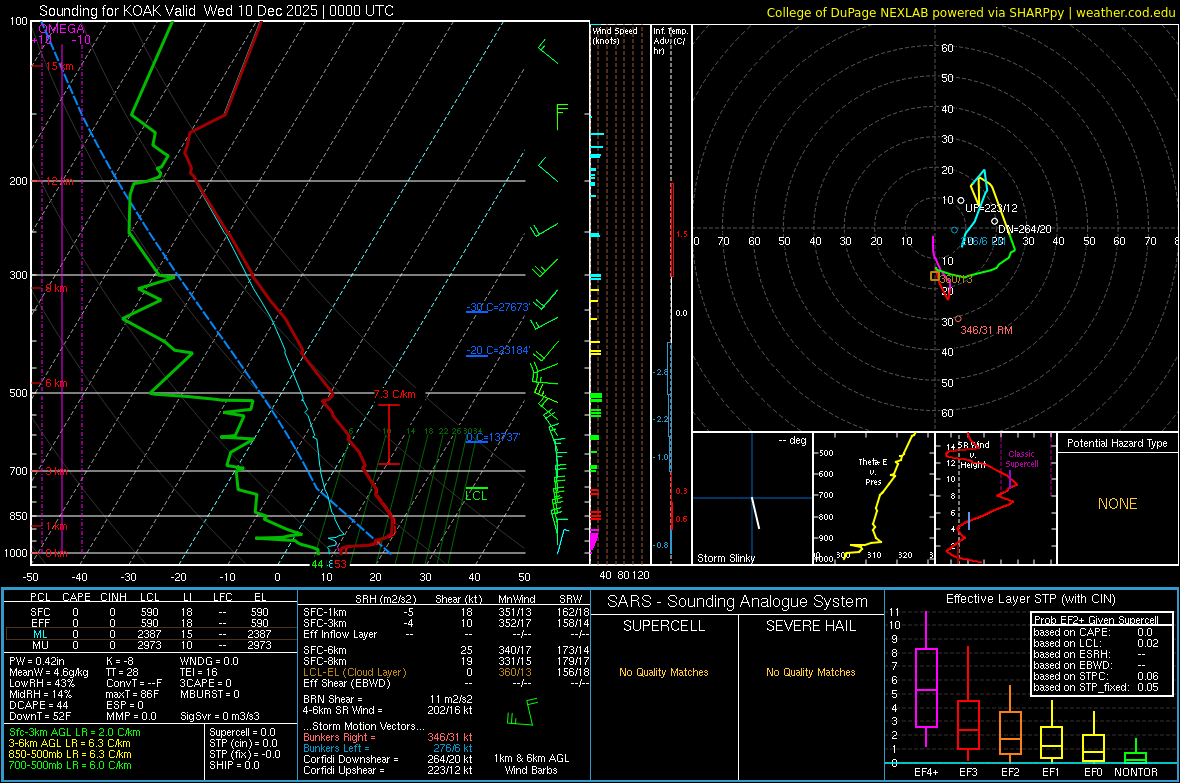Image resolution: width=1180 pixels, height=783 pixels.
Task: Select the 'EFF' parcel row
Action: 150,623
